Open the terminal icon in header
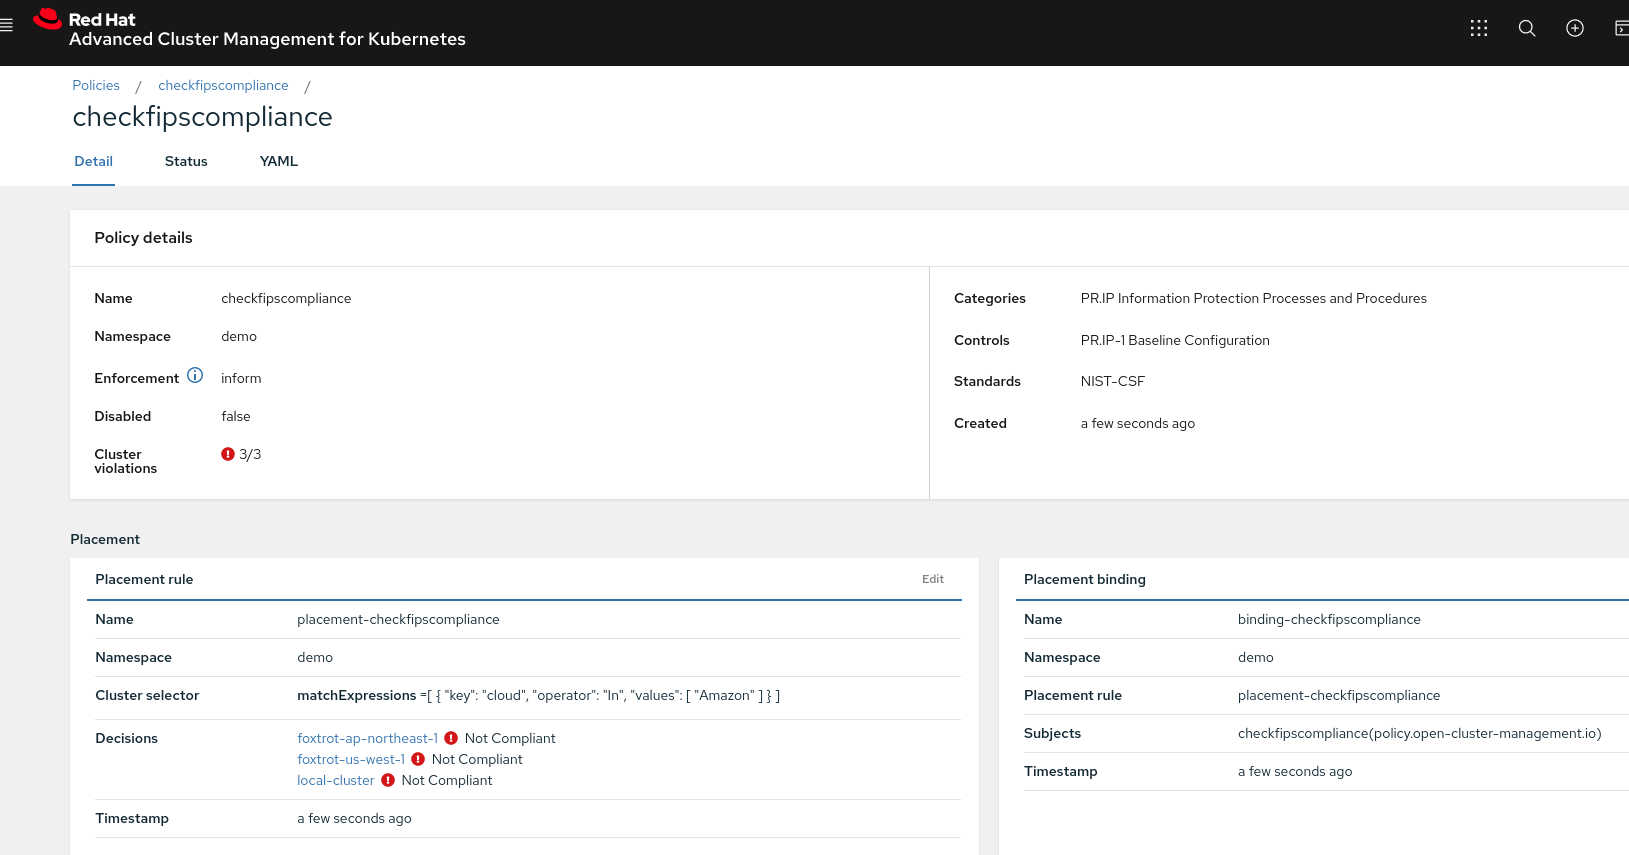1629x855 pixels. (1622, 28)
